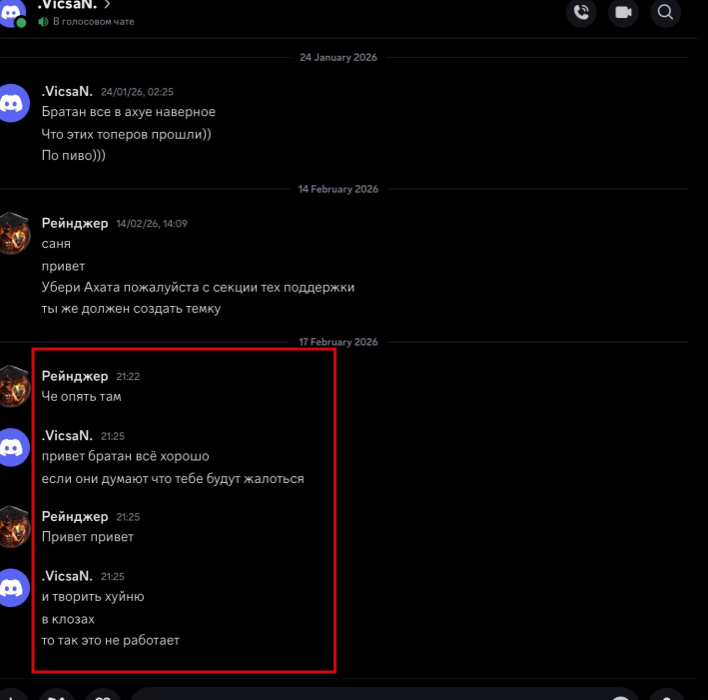Screen dimensions: 708x700
Task: Select message 'и творить' line
Action: click(x=93, y=597)
